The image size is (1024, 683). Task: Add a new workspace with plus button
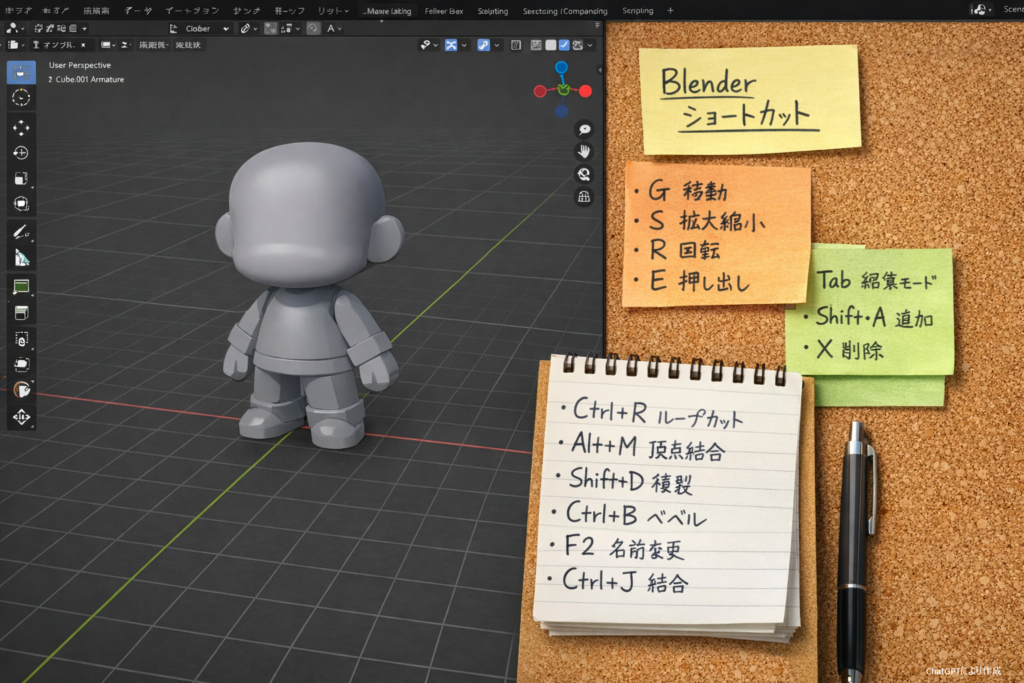point(670,11)
